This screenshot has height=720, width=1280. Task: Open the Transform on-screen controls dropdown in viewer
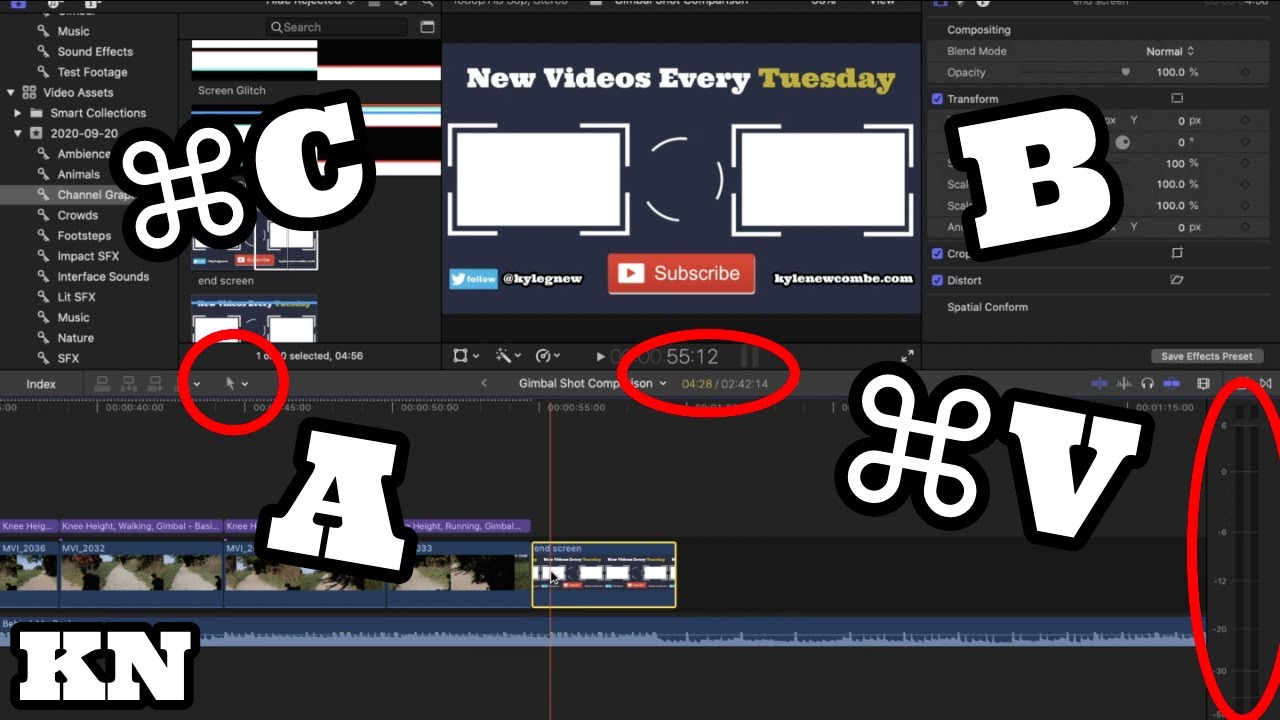coord(466,356)
